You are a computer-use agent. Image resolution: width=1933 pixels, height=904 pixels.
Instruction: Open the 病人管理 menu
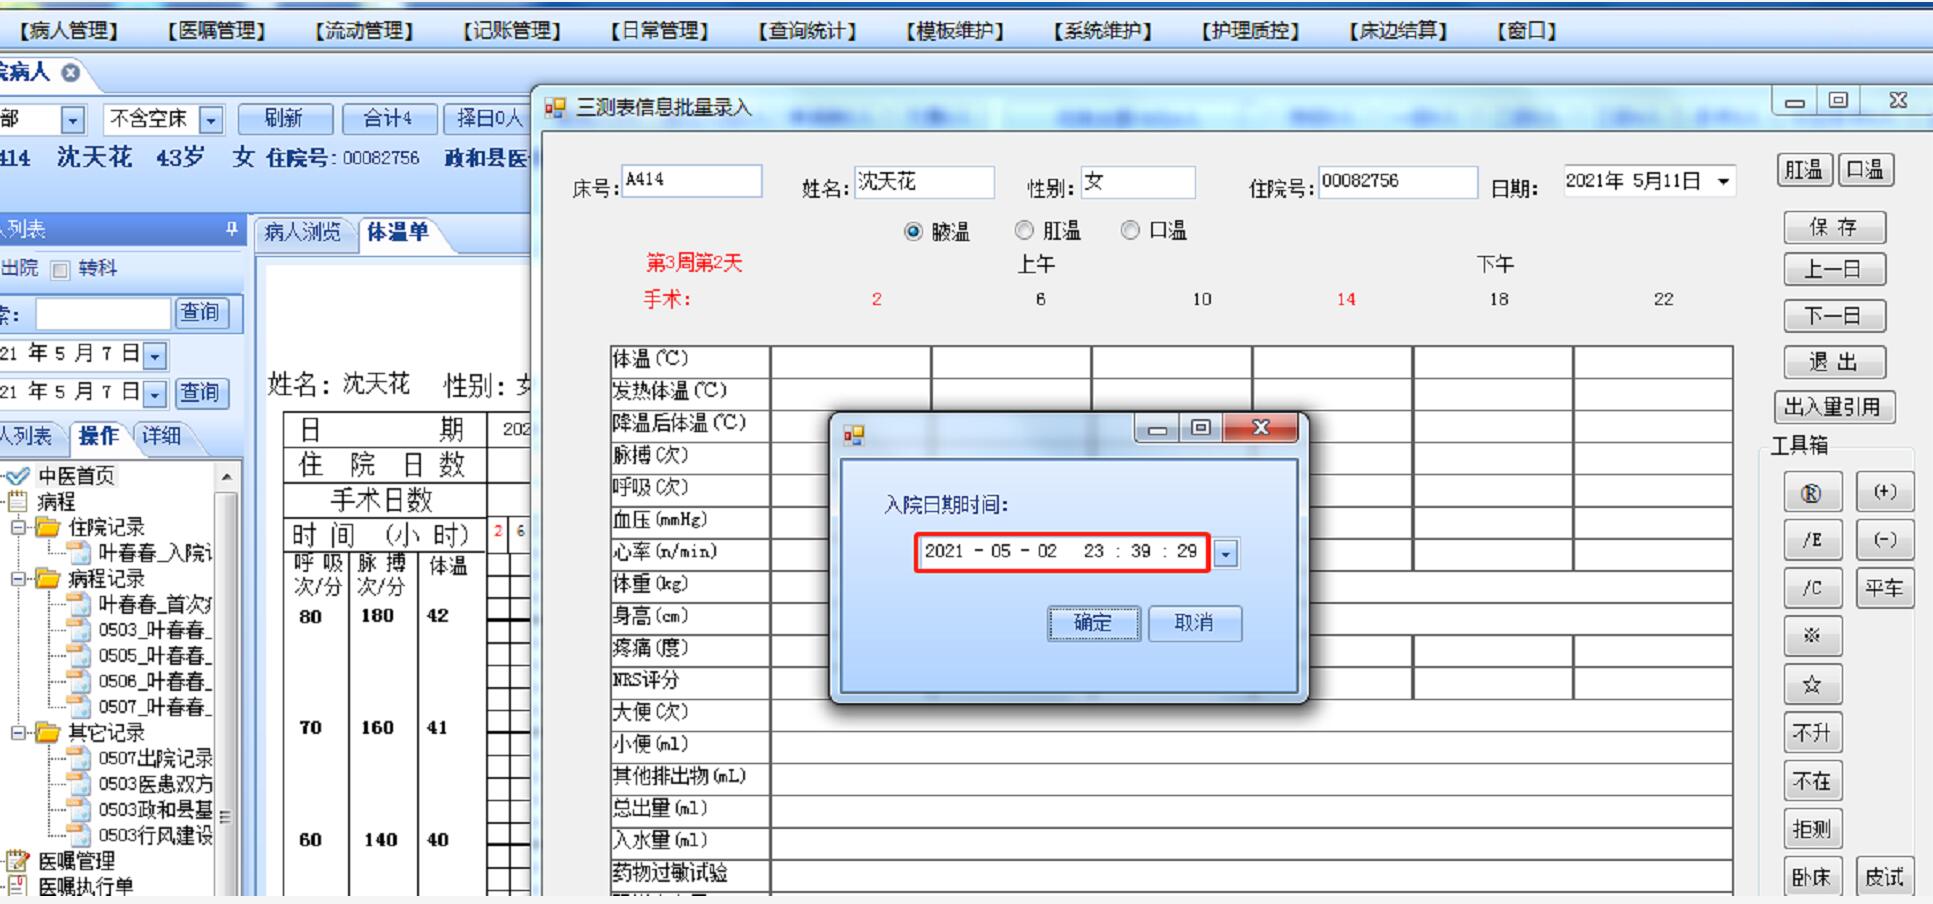tap(68, 31)
